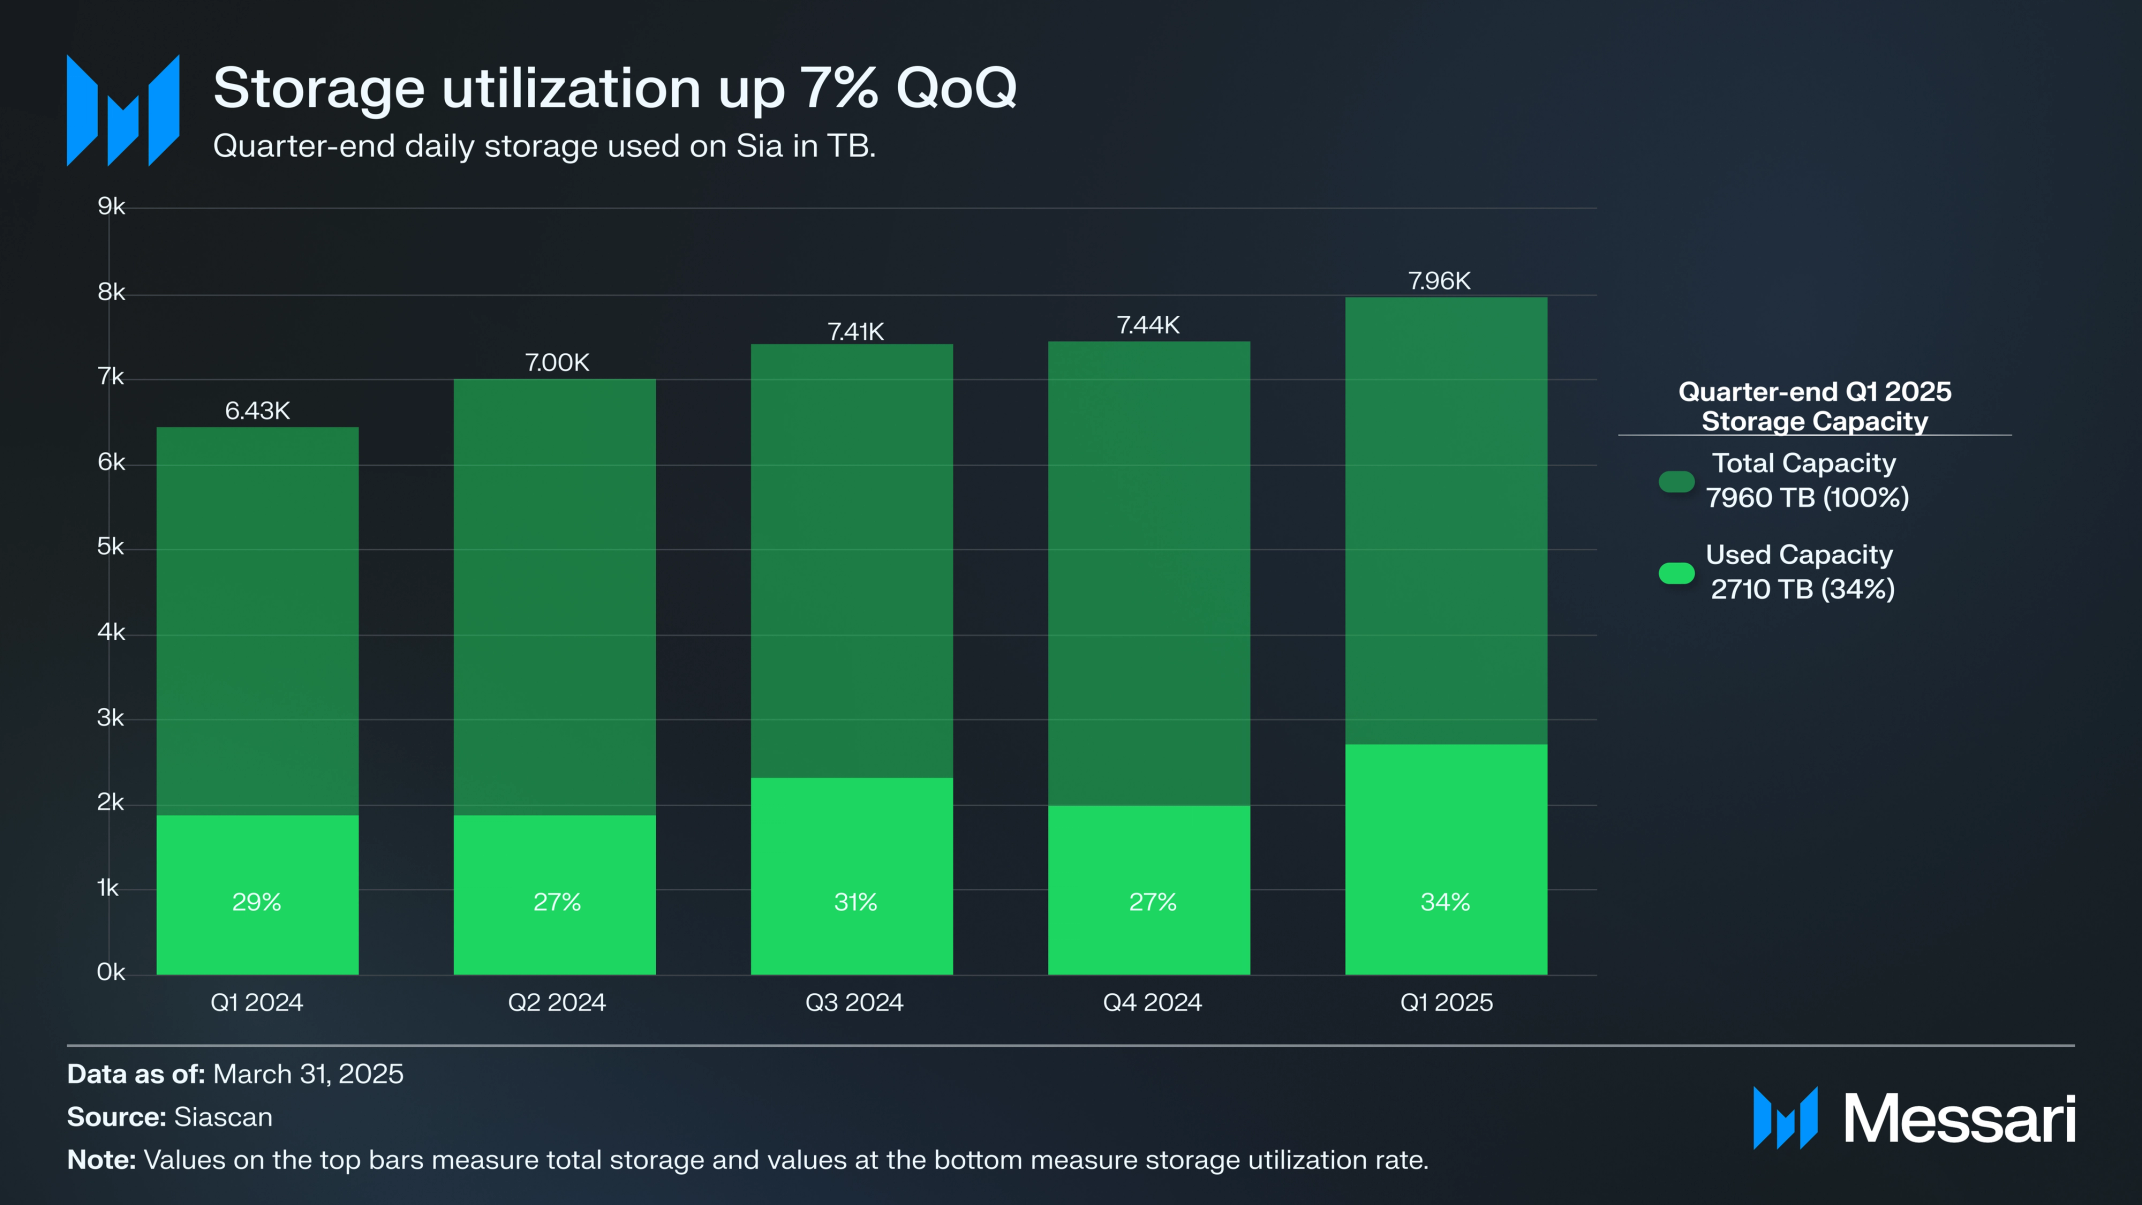Viewport: 2142px width, 1205px height.
Task: Click the Total Capacity dark green swatch
Action: point(1676,482)
